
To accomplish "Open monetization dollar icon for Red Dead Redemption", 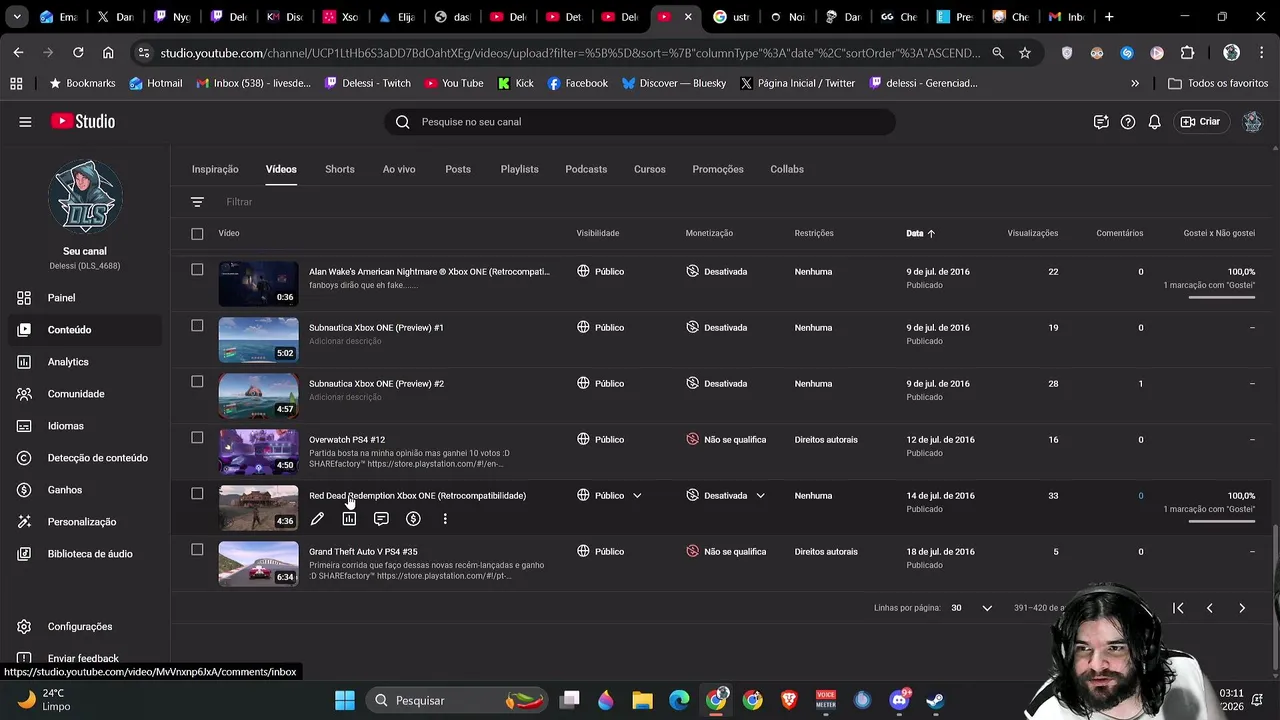I will 413,519.
